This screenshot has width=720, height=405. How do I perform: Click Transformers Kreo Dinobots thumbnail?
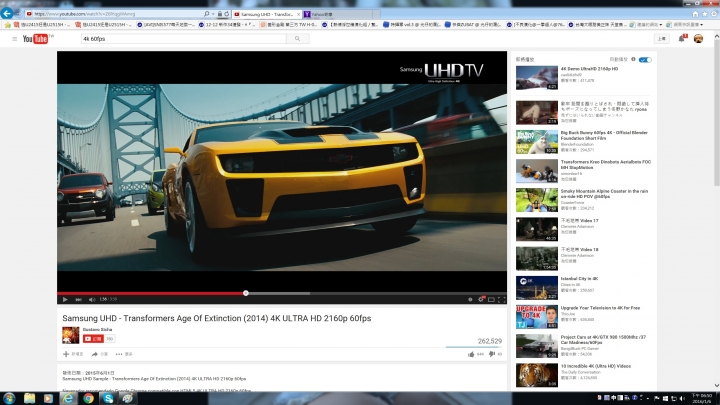point(536,171)
